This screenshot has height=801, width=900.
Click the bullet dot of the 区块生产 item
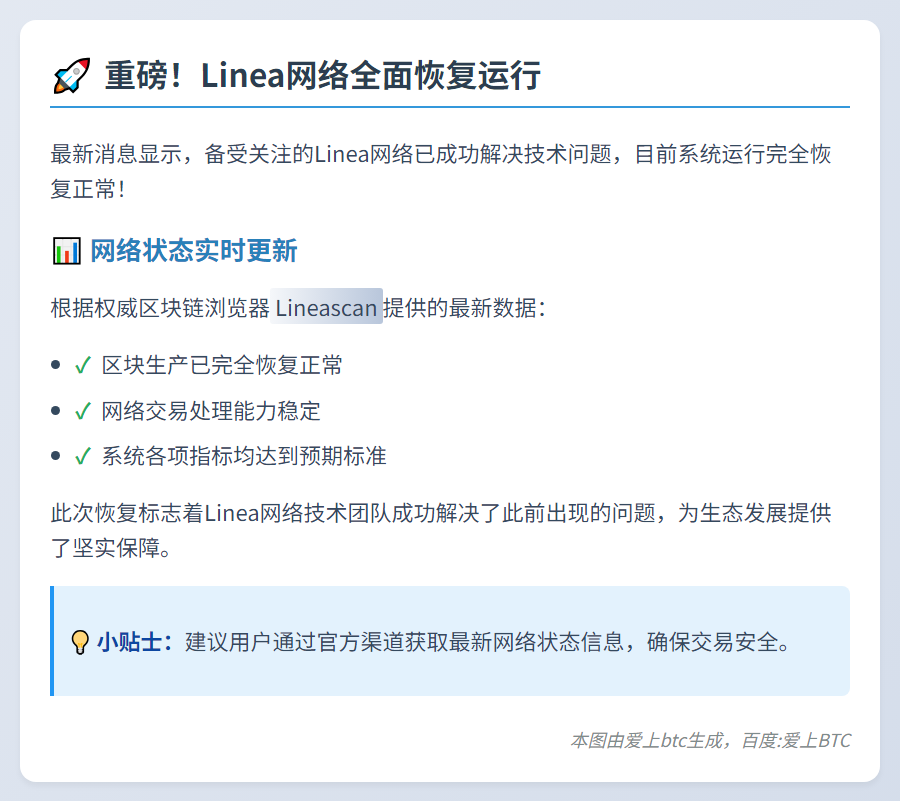click(56, 365)
